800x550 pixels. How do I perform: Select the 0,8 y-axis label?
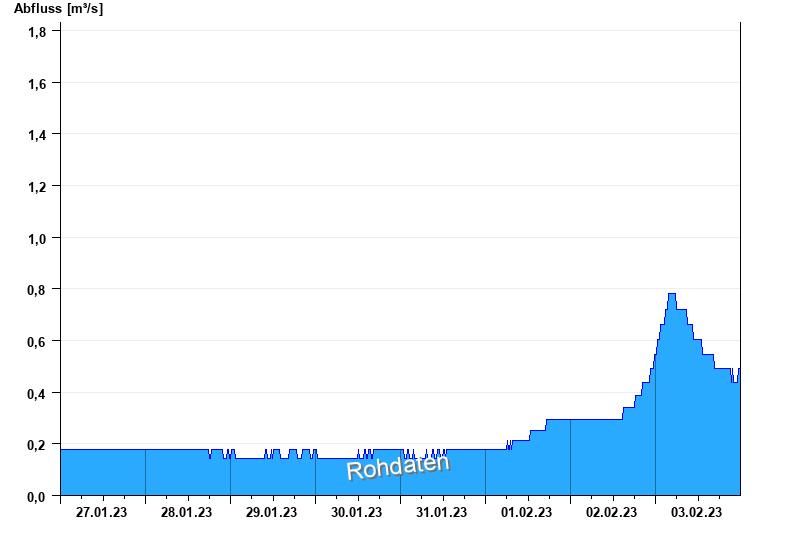coord(37,290)
